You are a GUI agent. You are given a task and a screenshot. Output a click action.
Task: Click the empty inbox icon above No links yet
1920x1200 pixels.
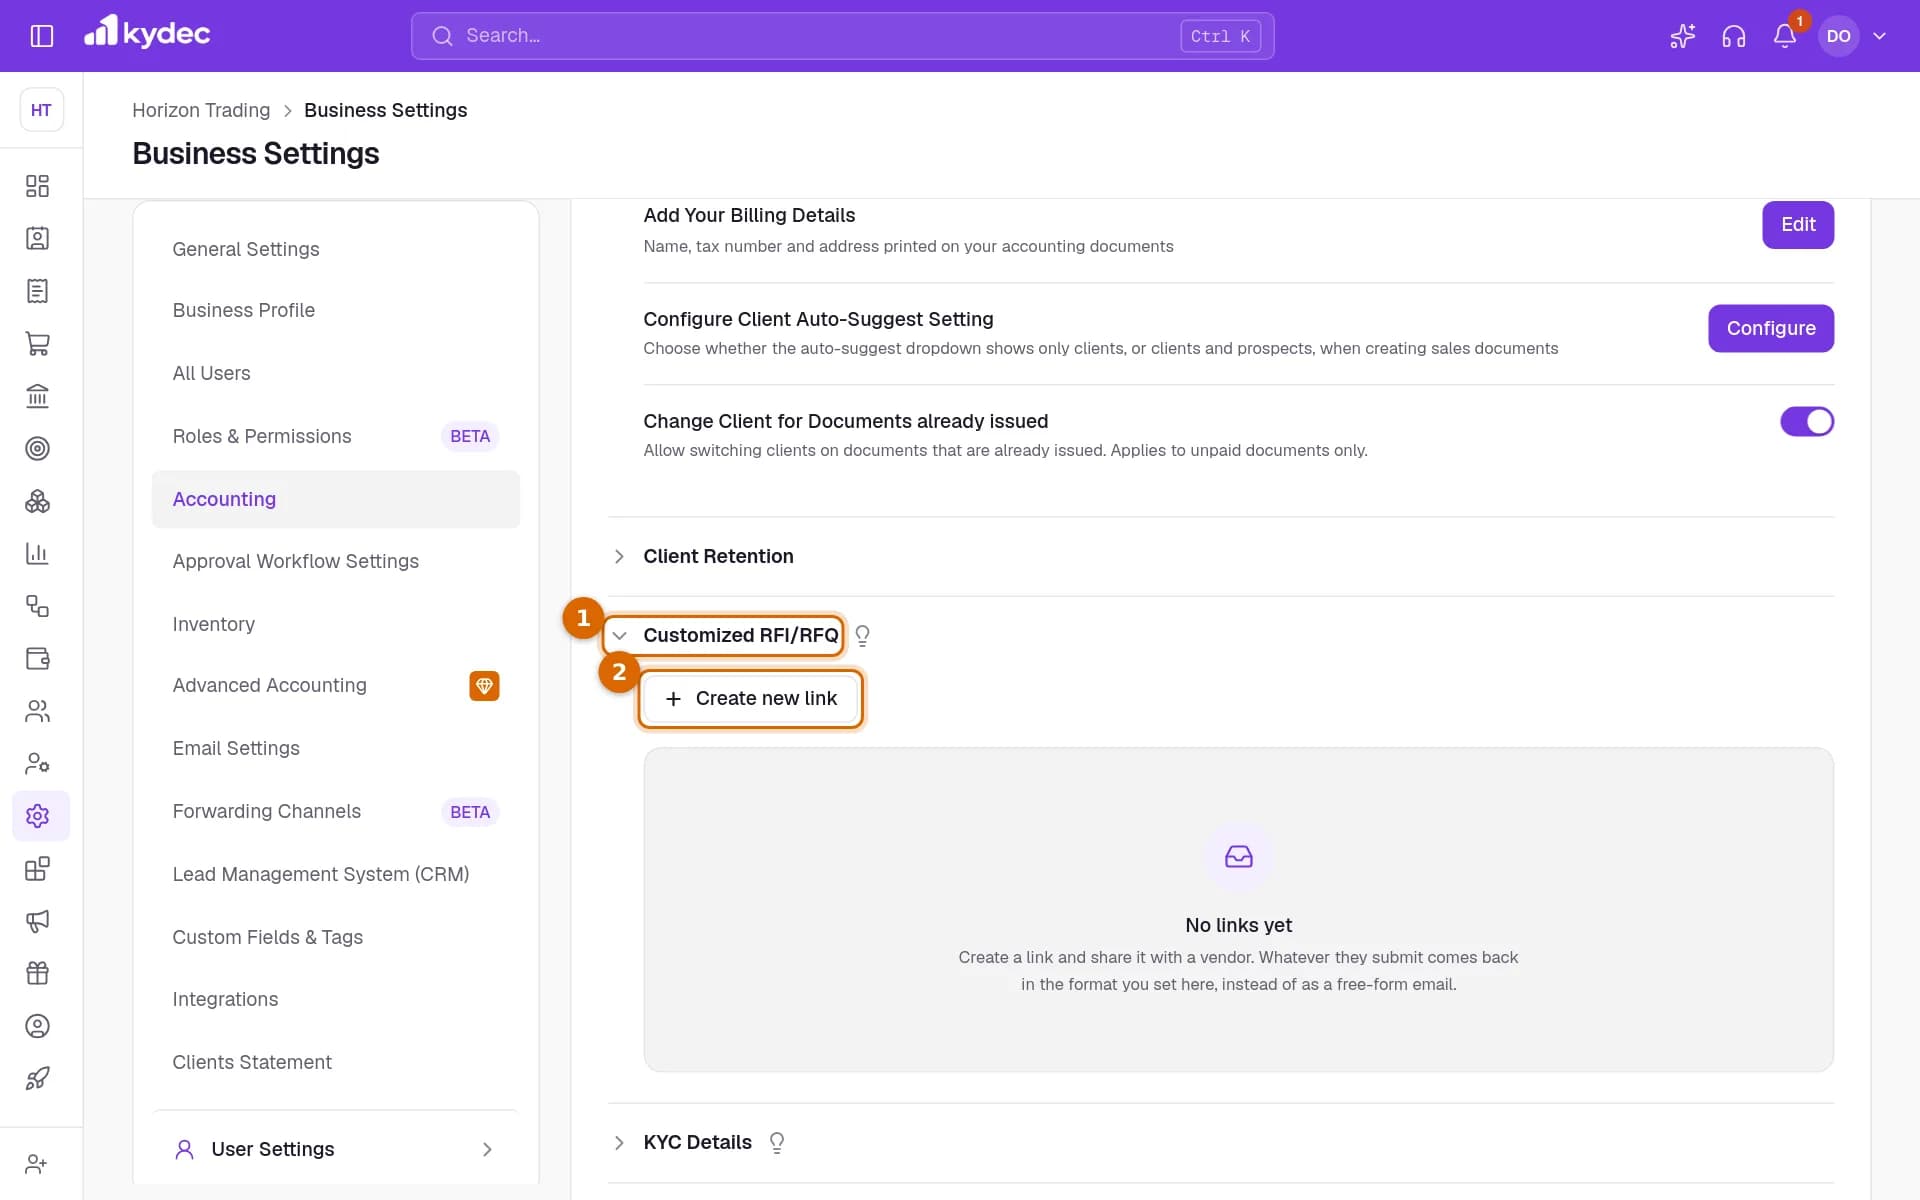pos(1238,857)
